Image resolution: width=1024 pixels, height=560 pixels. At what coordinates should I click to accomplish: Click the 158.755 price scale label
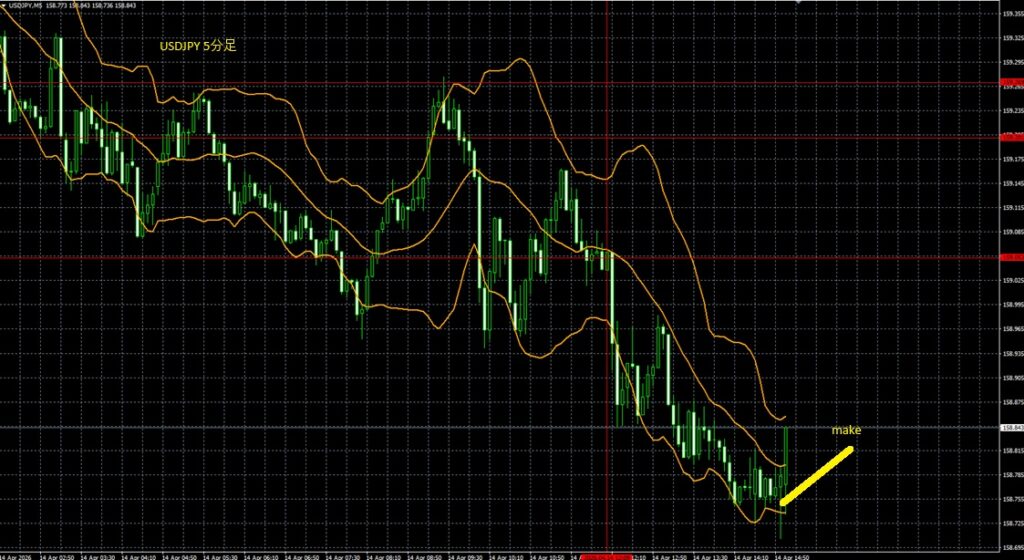tap(1012, 499)
